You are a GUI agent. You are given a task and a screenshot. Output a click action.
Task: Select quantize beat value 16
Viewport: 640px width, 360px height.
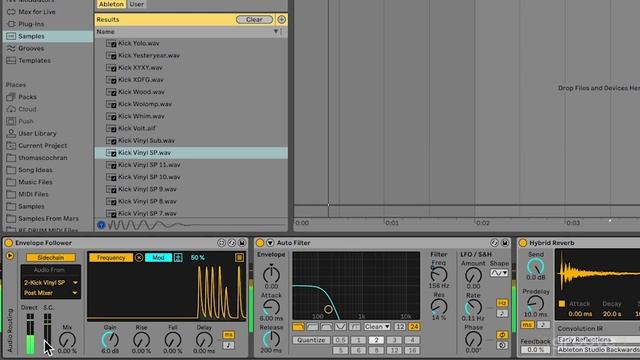[x=412, y=350]
